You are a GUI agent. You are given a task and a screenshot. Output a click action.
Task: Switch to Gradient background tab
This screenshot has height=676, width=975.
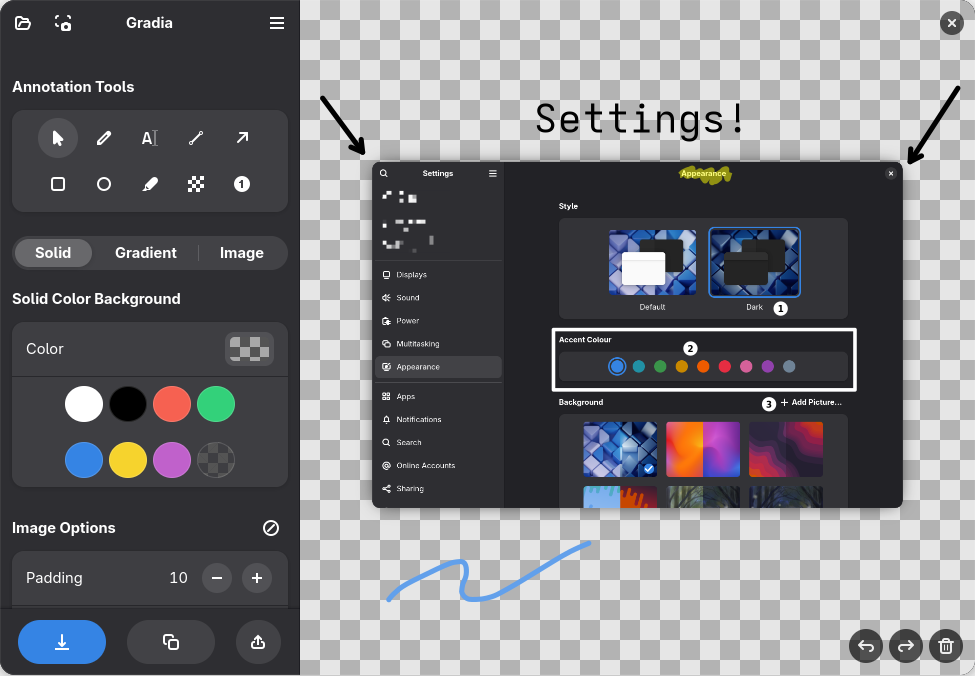146,252
